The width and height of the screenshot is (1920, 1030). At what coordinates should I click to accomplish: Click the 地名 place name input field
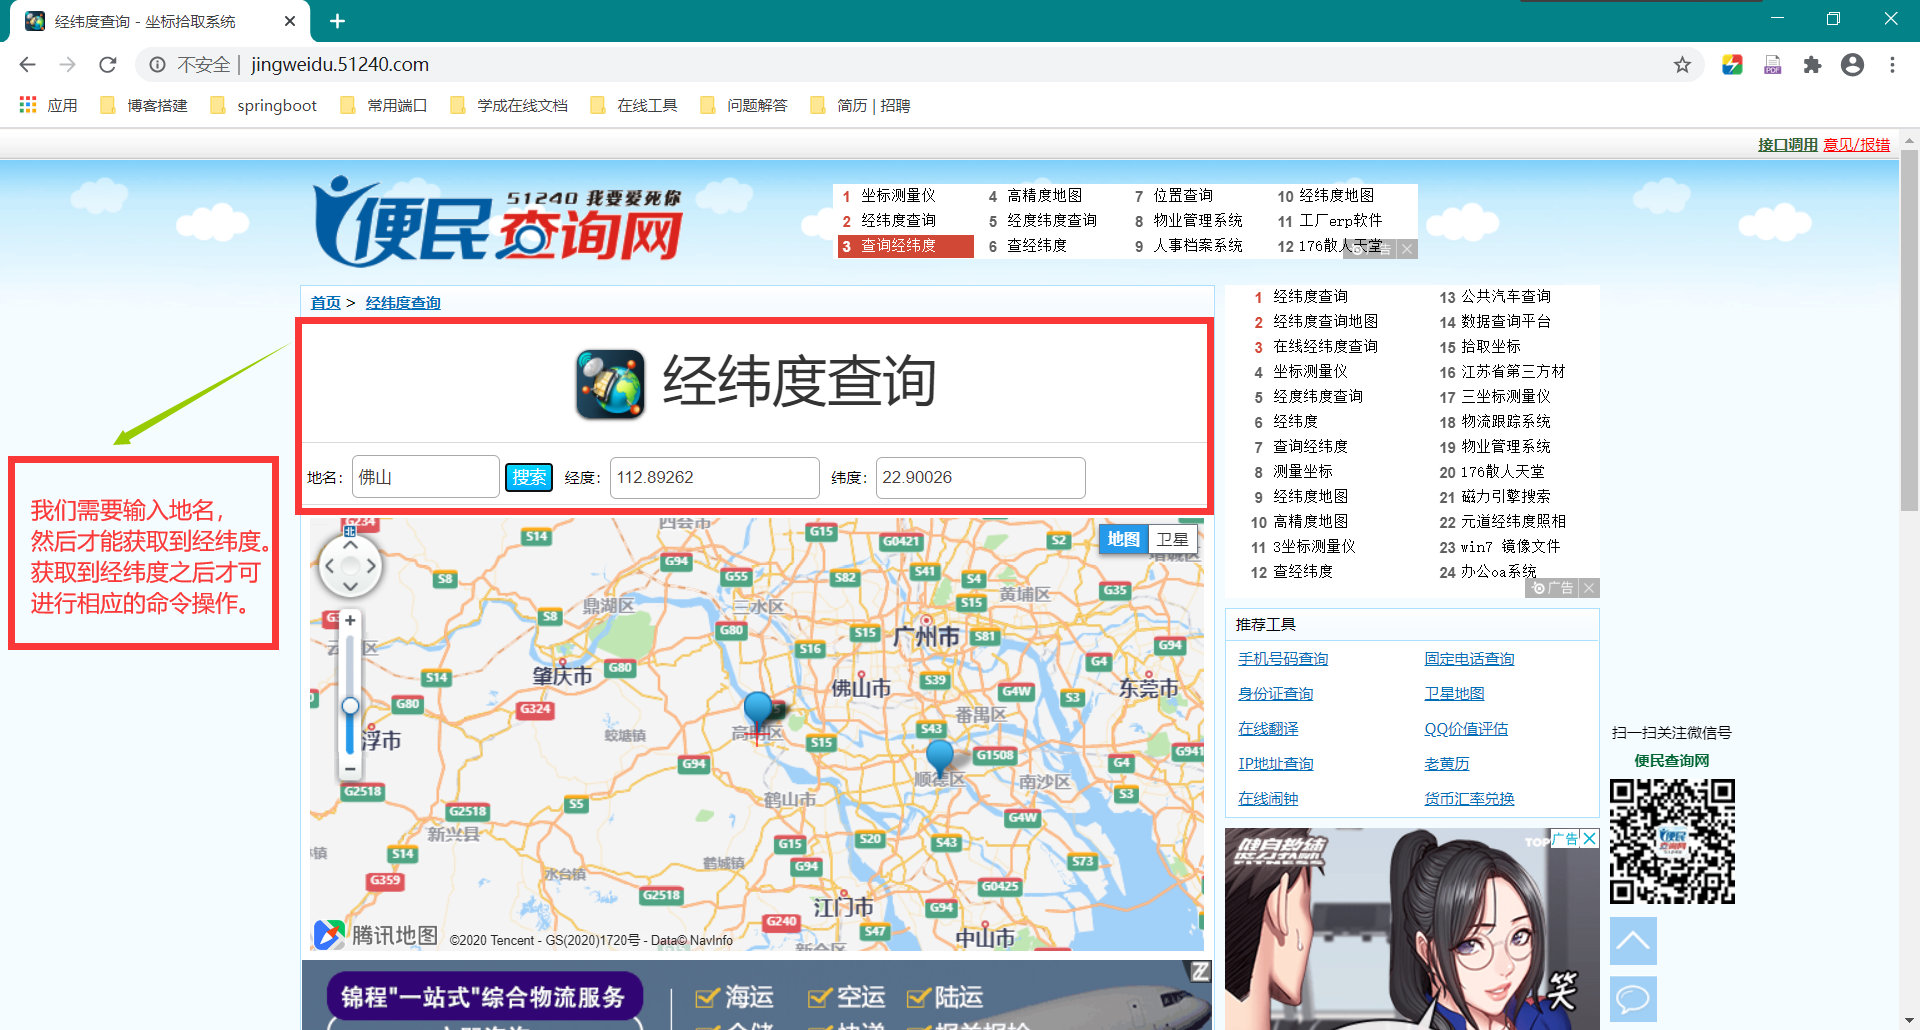425,478
